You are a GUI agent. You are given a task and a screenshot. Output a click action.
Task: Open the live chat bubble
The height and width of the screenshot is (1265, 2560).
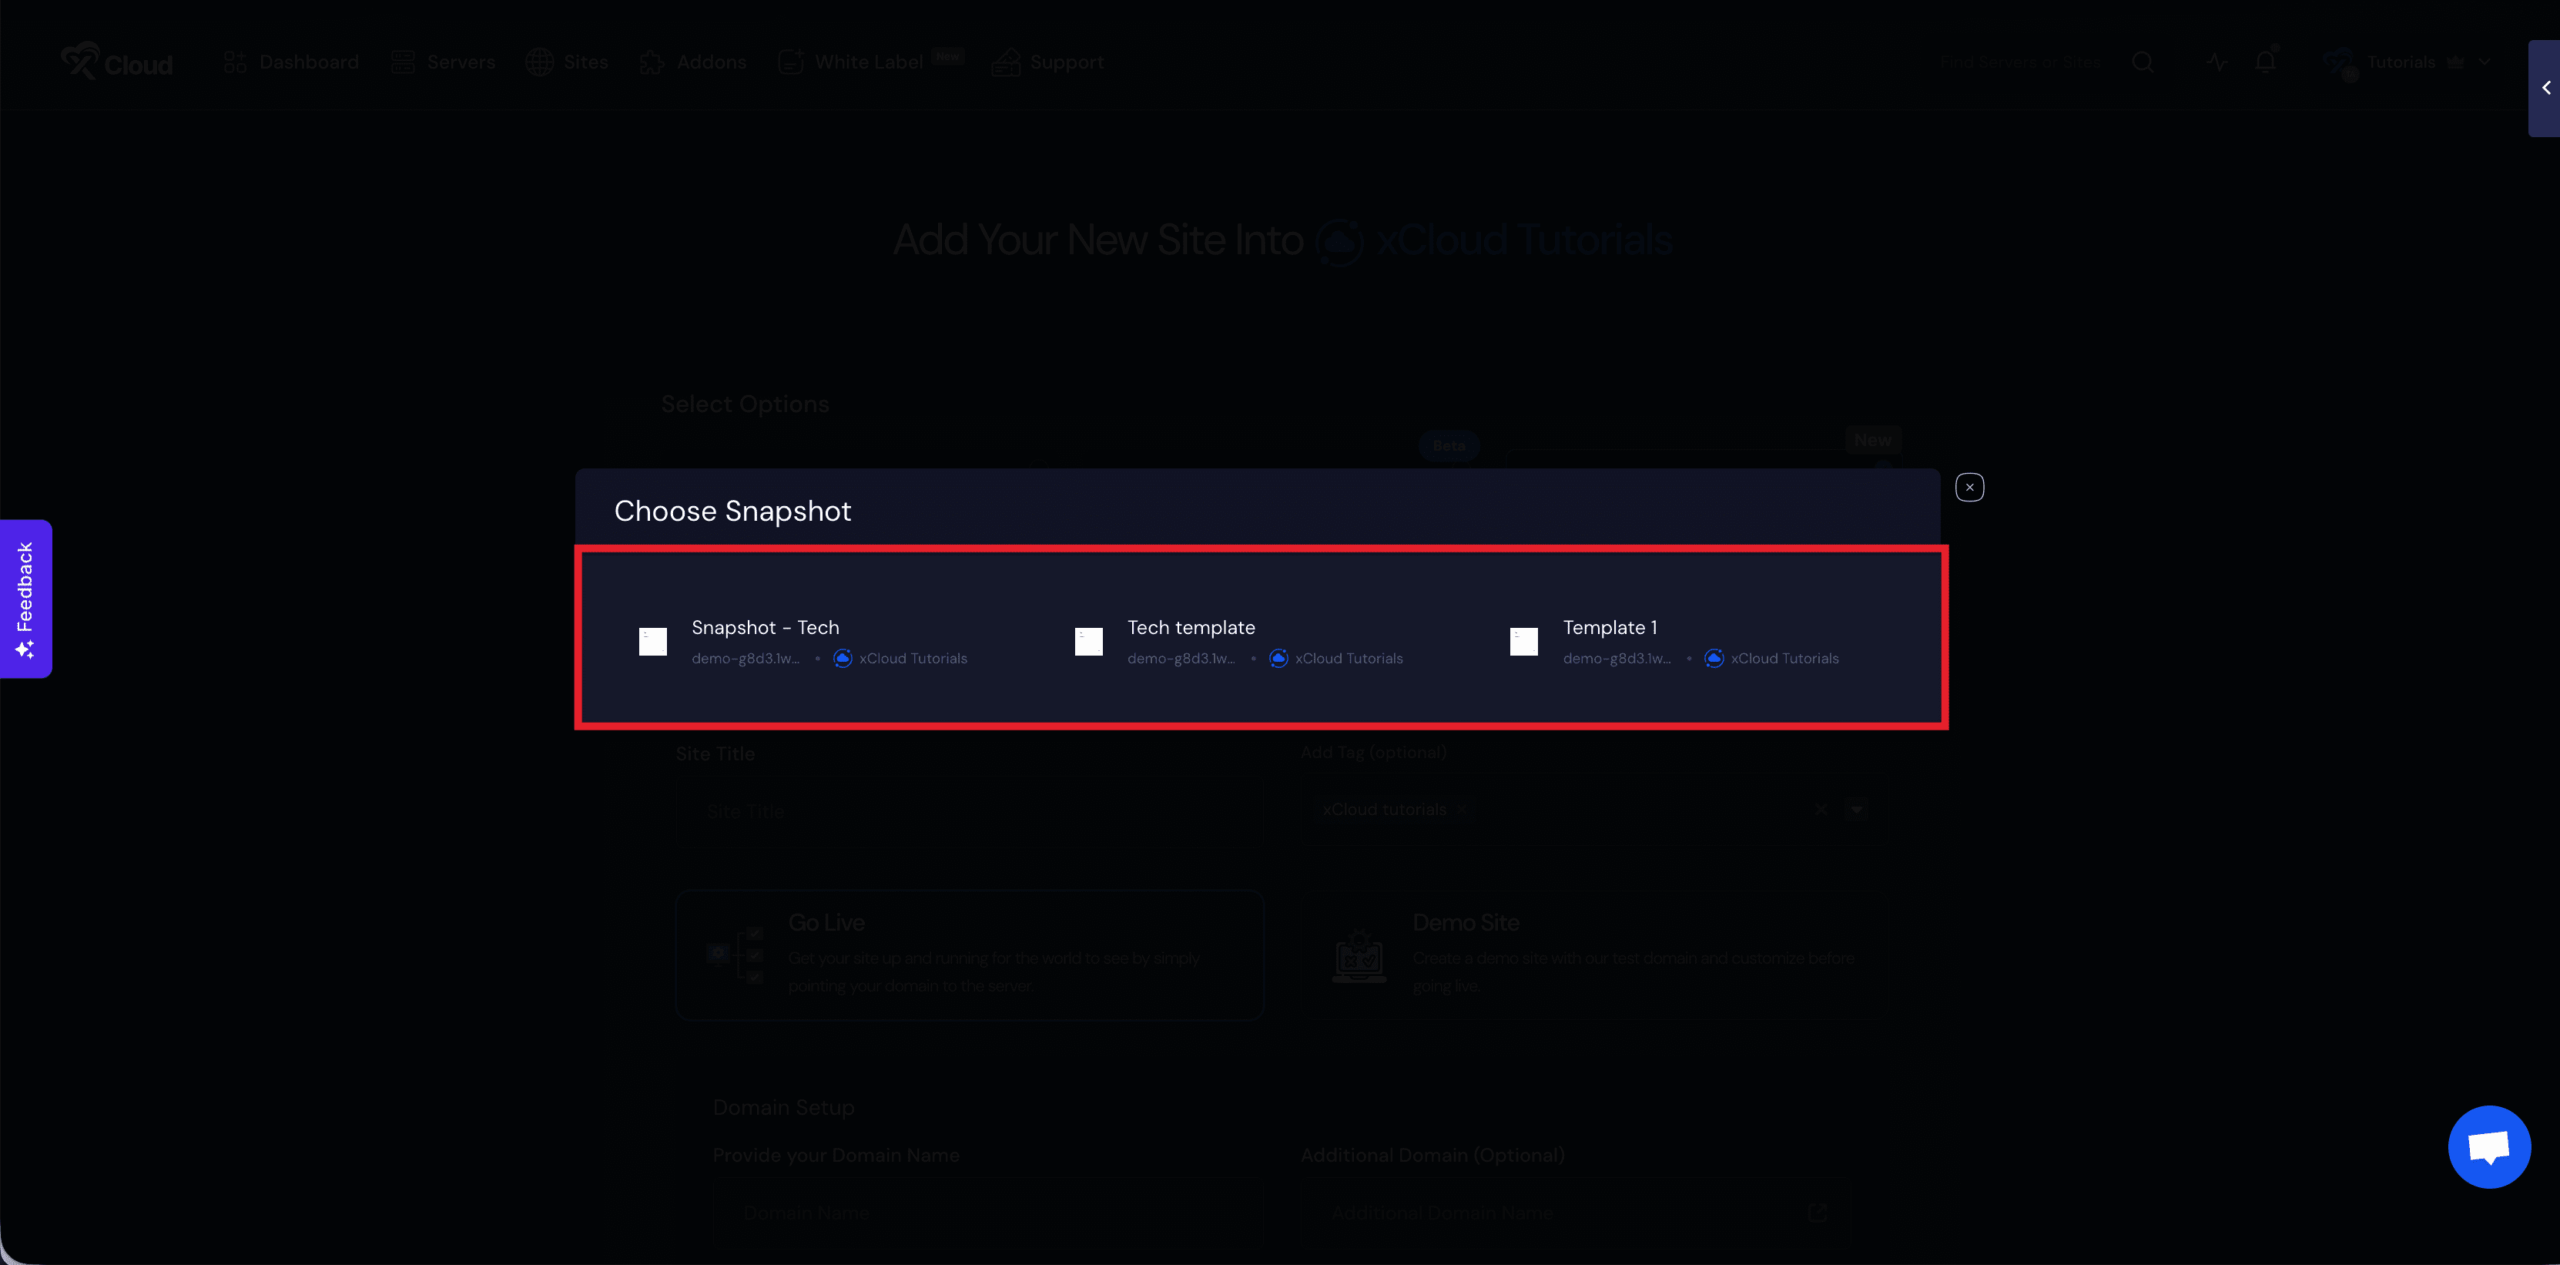point(2488,1146)
